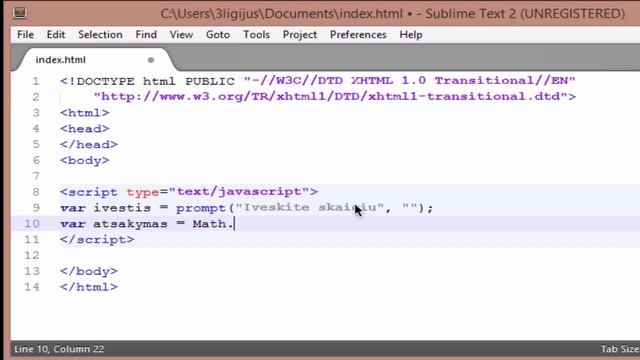Open the Edit menu

point(56,35)
